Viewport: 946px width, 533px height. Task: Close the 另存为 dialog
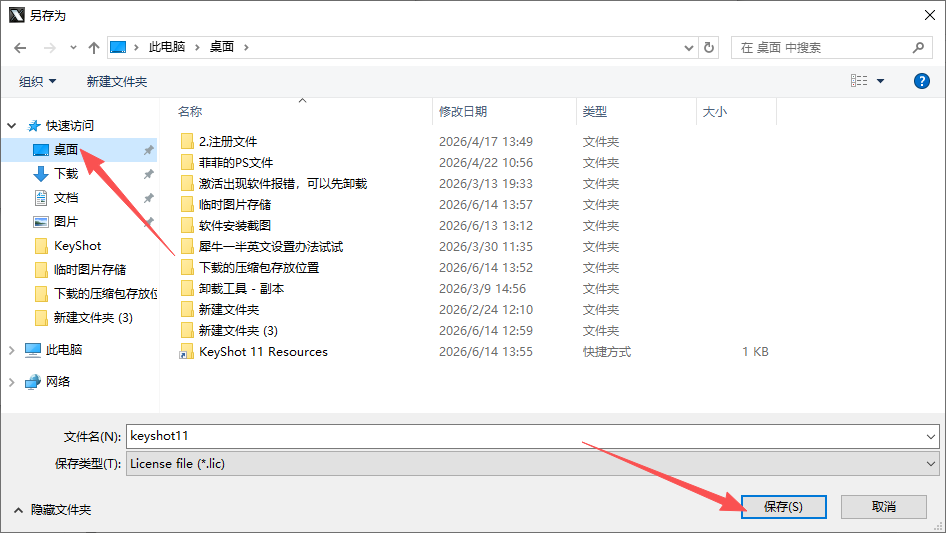pos(930,15)
